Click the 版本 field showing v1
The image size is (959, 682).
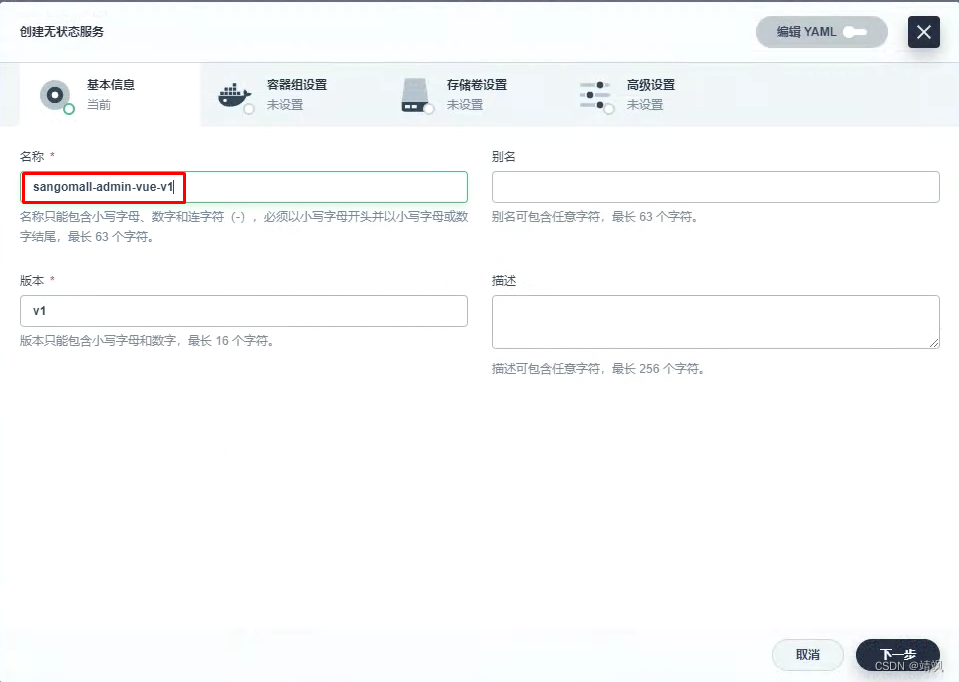(244, 311)
